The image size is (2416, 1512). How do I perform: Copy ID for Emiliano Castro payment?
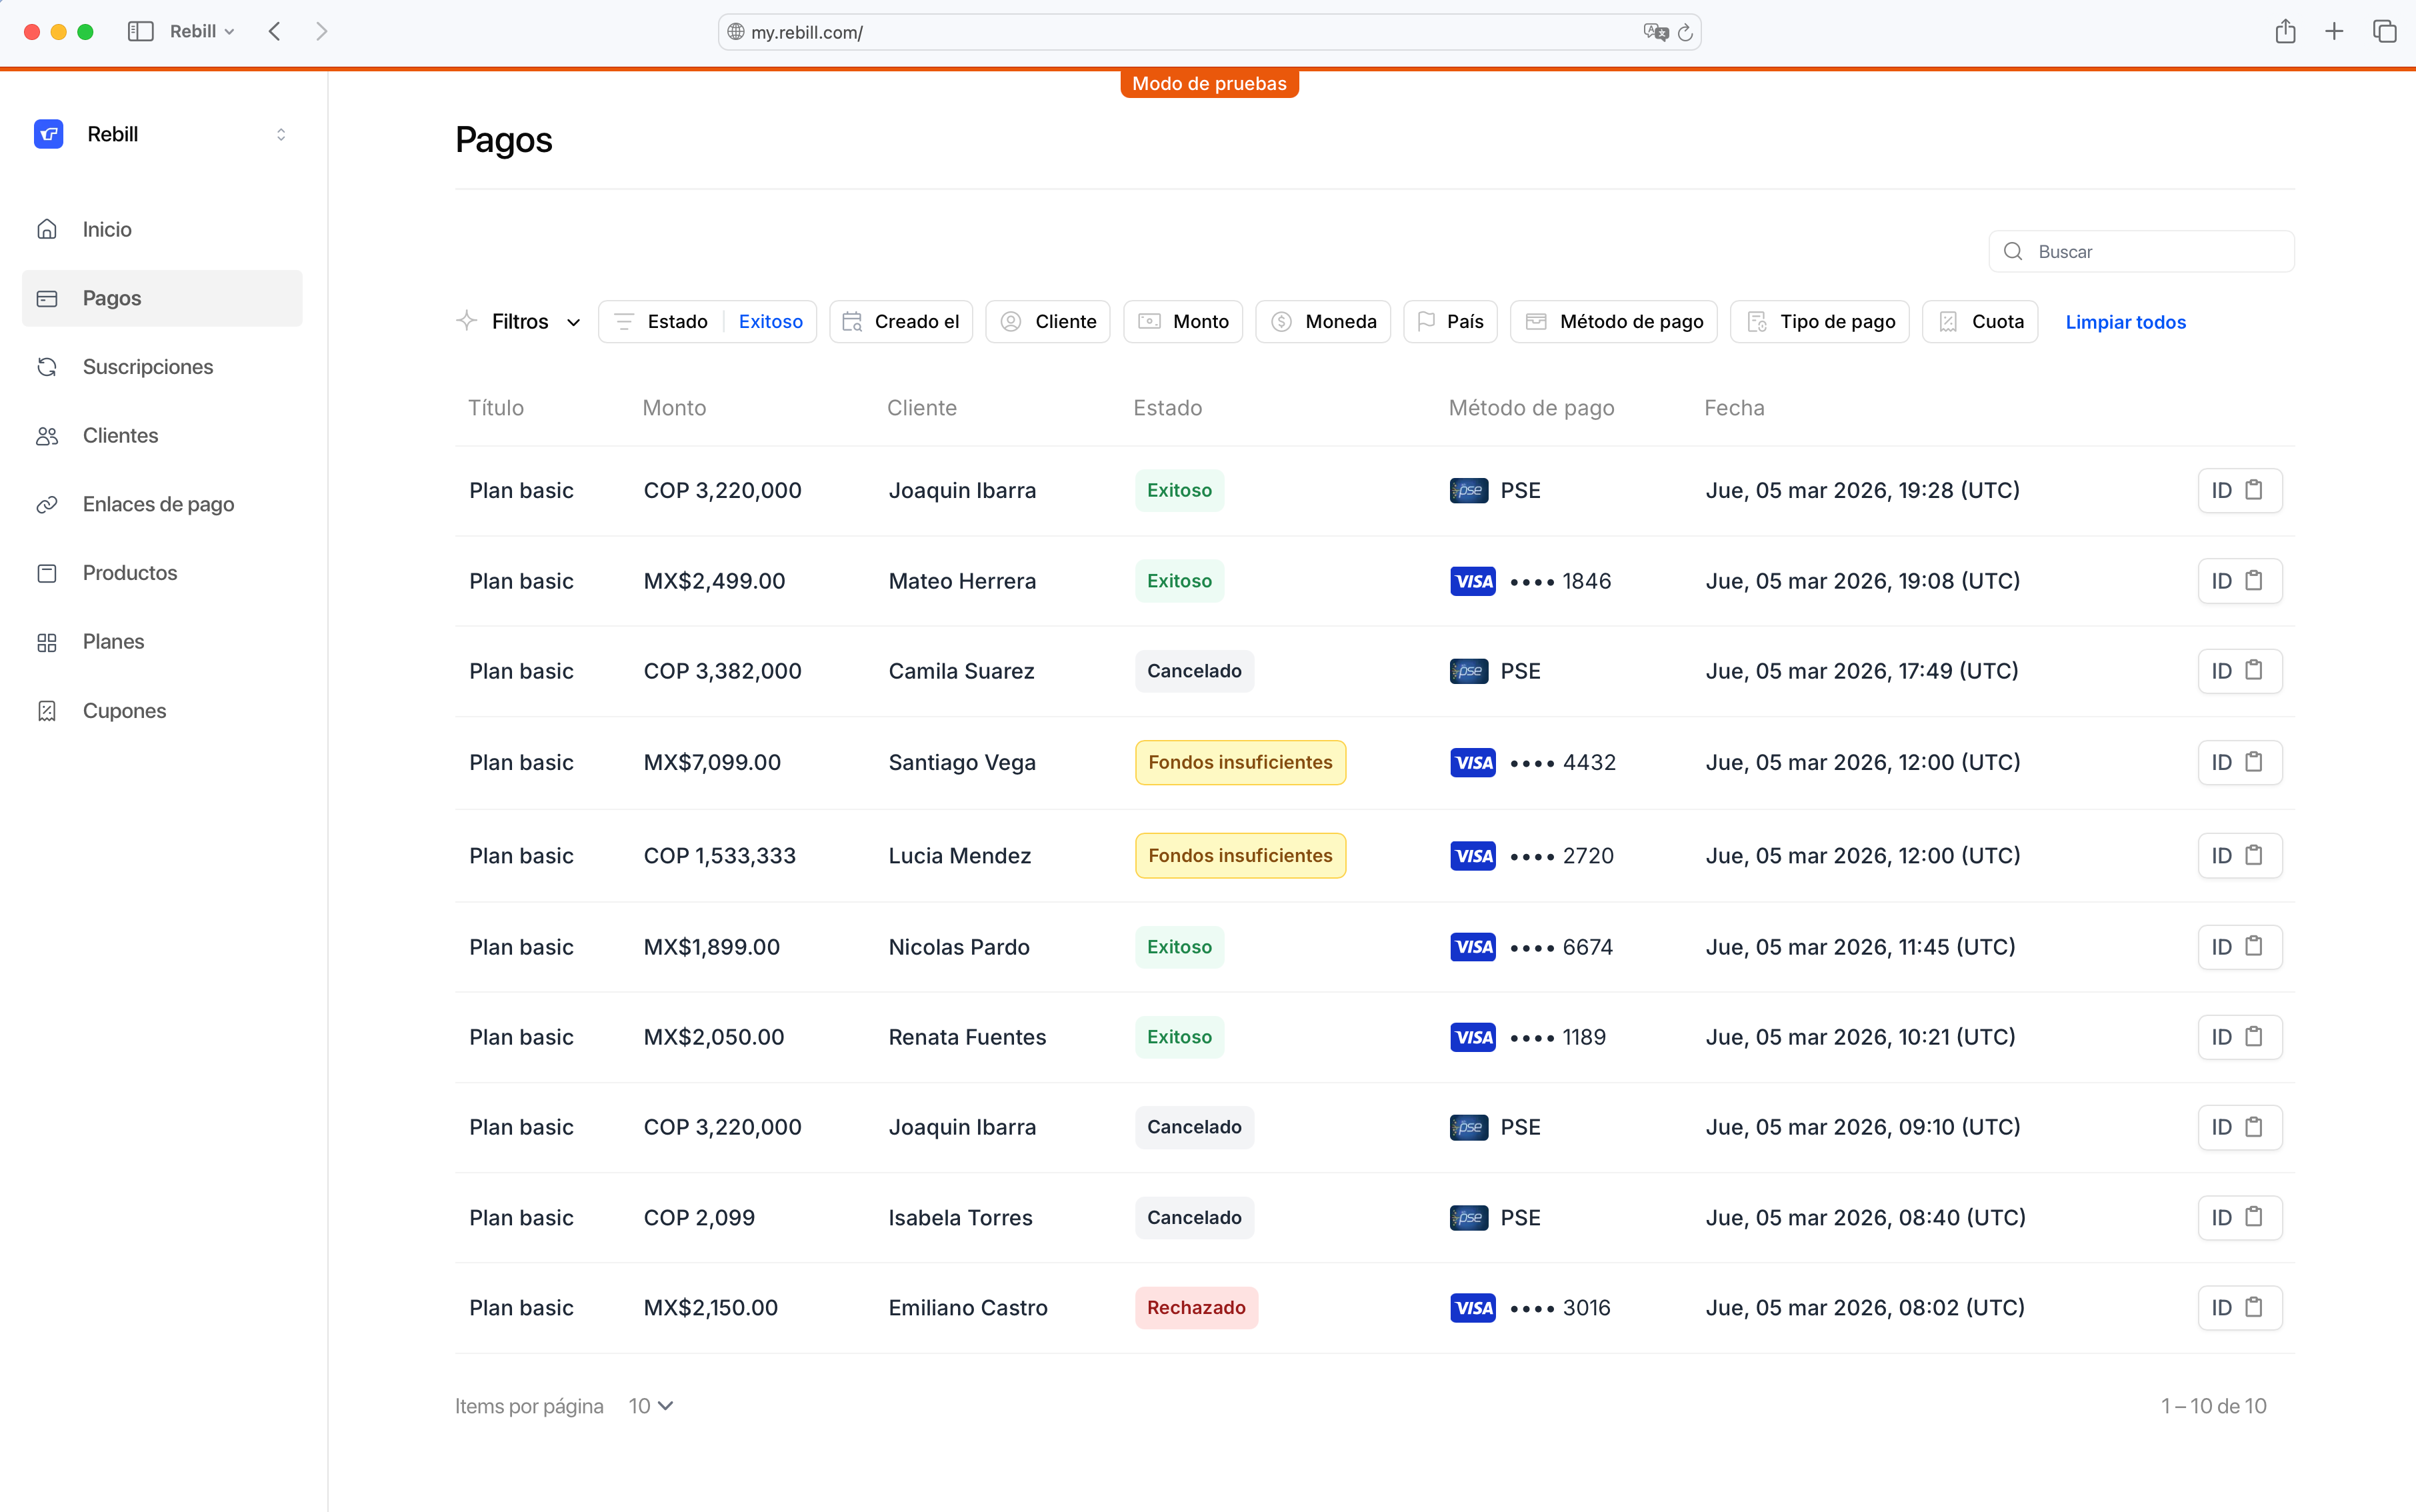[x=2239, y=1307]
